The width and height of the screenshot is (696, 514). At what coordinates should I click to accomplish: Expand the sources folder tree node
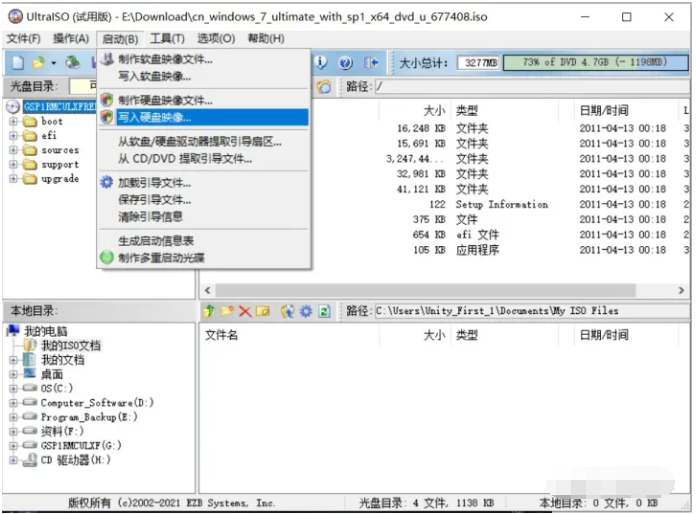pyautogui.click(x=13, y=150)
